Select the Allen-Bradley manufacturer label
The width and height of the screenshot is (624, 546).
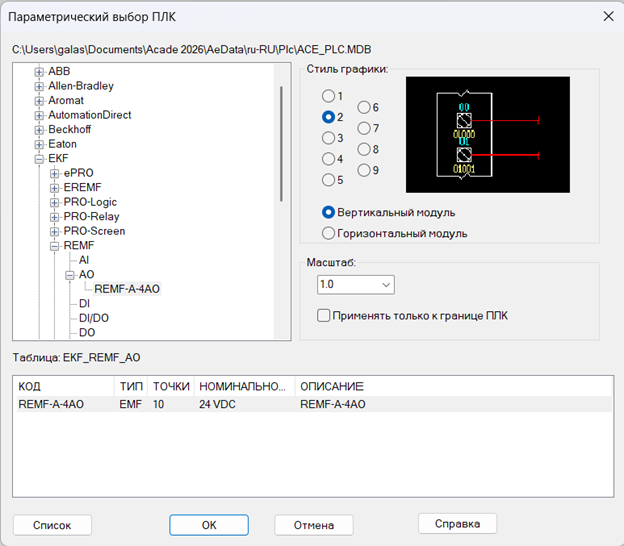[x=81, y=86]
